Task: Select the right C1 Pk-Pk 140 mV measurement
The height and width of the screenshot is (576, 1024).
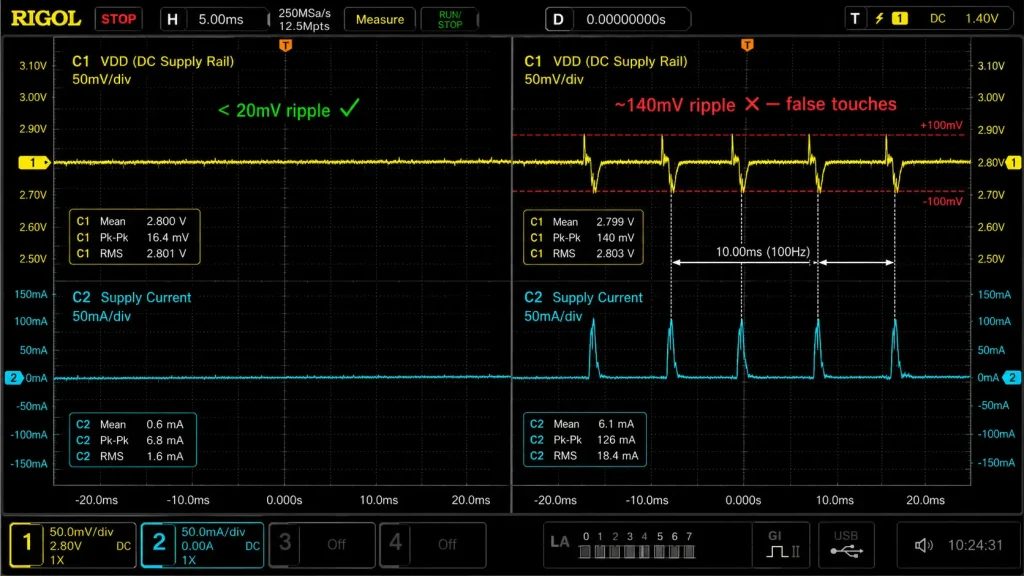Action: point(582,238)
